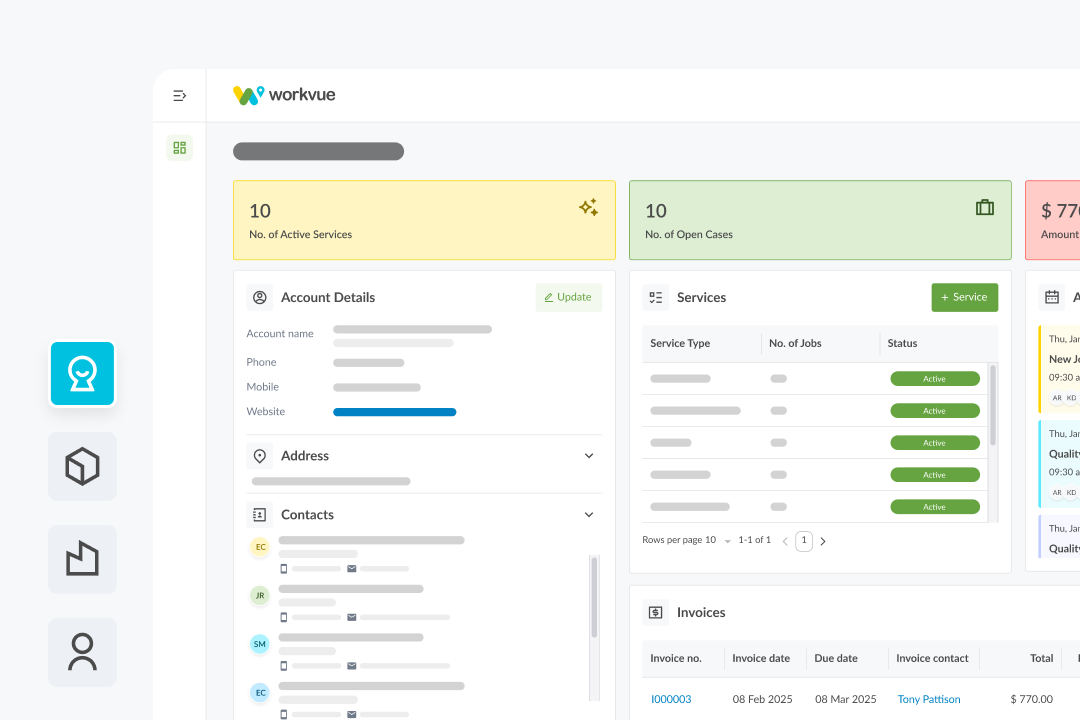Screen dimensions: 1080x720
Task: Click the avatar icon beside Account Details
Action: [x=260, y=297]
